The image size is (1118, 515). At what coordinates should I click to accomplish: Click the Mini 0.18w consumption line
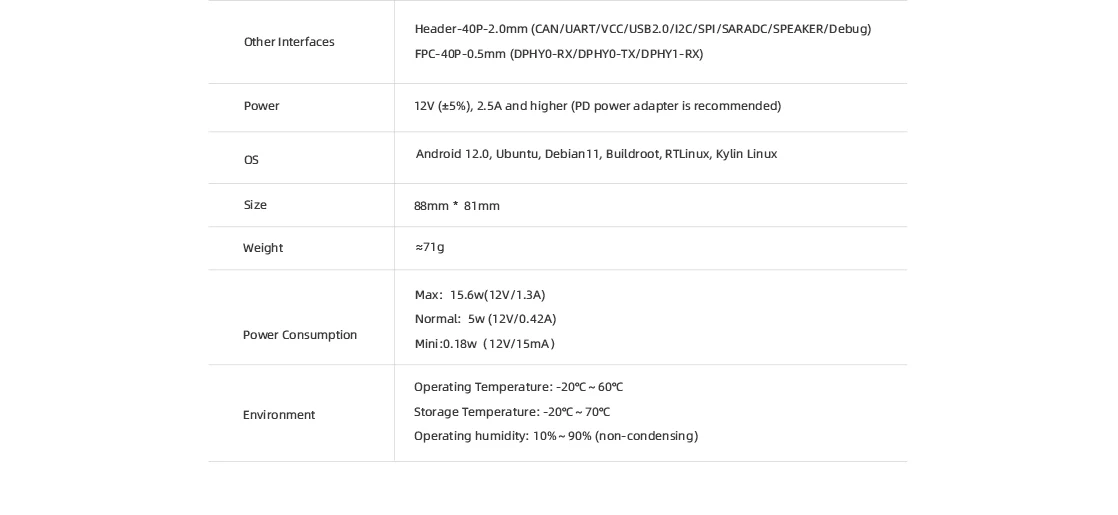[484, 344]
